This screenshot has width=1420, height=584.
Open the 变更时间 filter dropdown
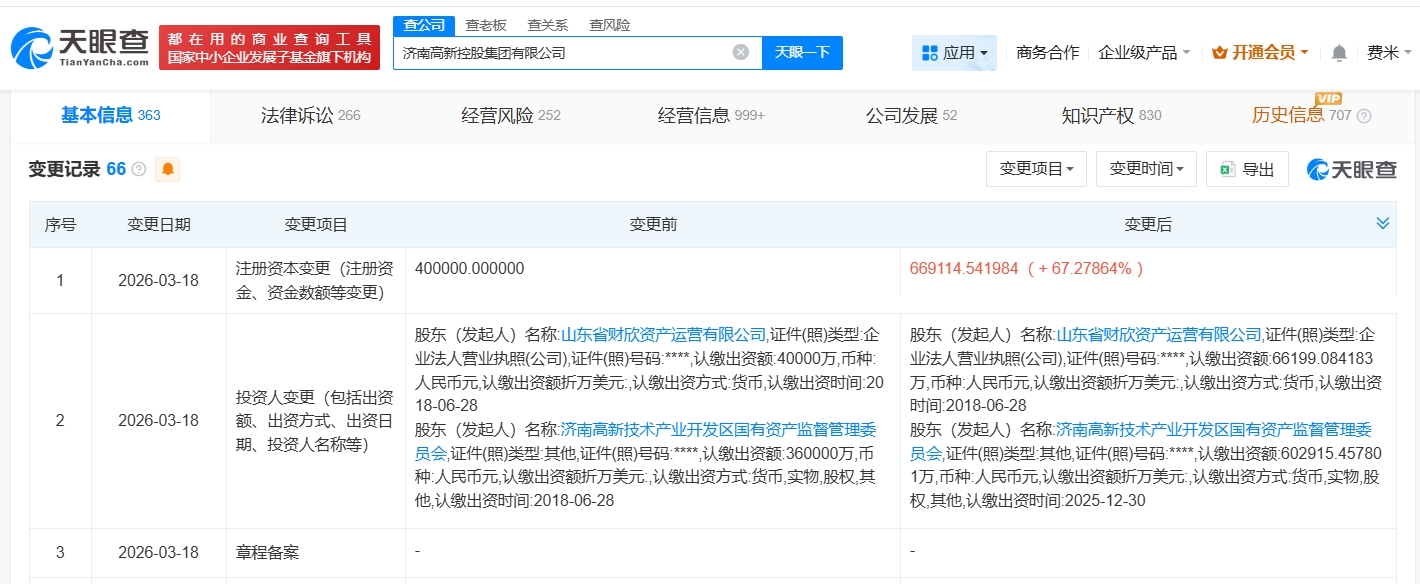coord(1146,170)
